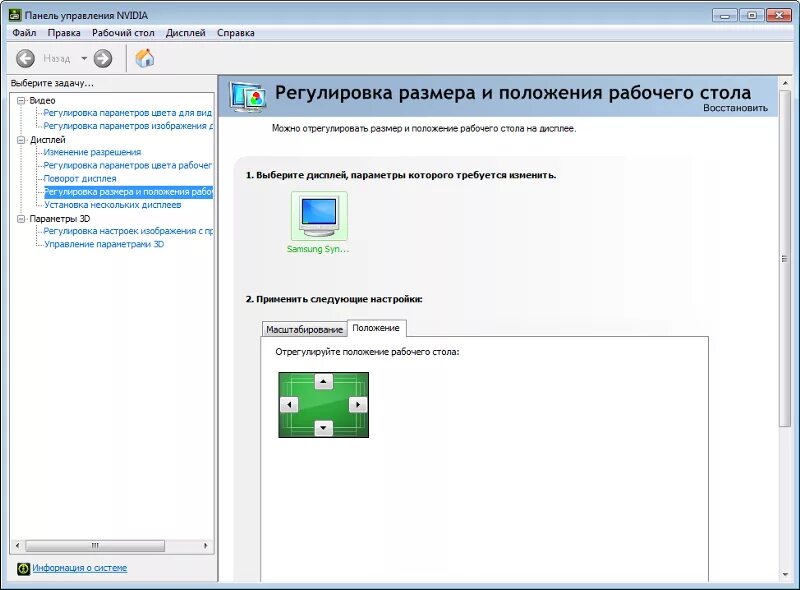Open the Справка menu

pyautogui.click(x=236, y=33)
